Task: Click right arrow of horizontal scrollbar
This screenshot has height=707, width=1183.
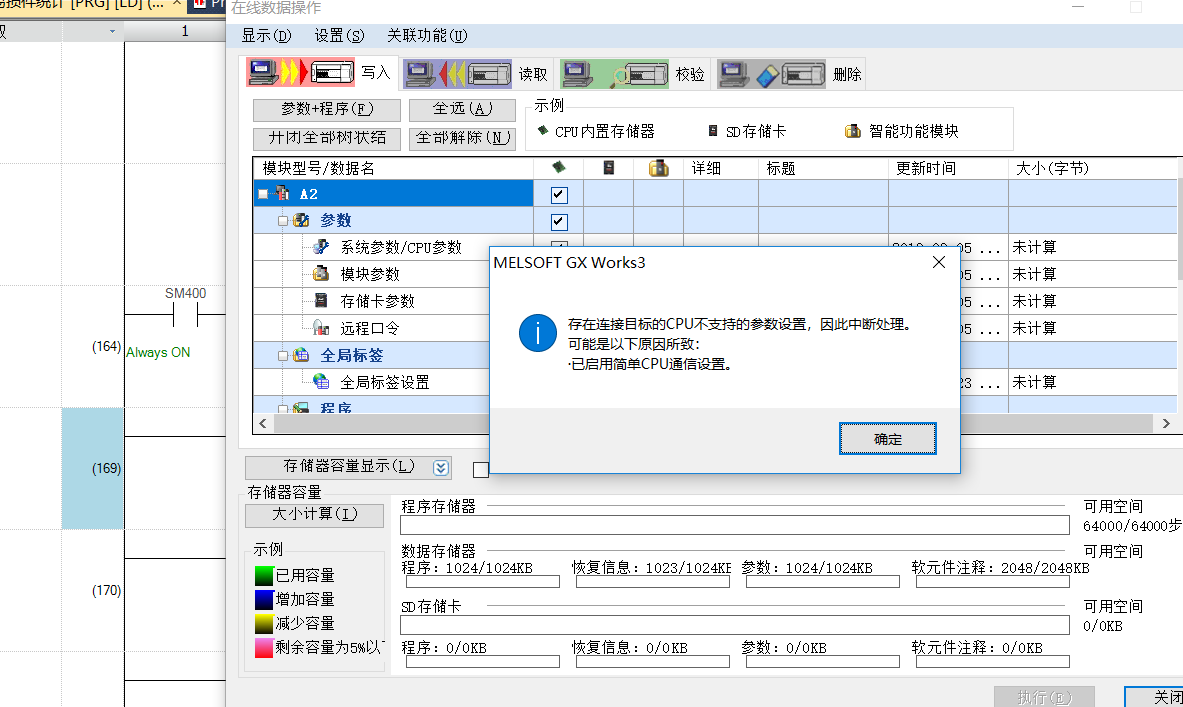Action: point(1166,424)
